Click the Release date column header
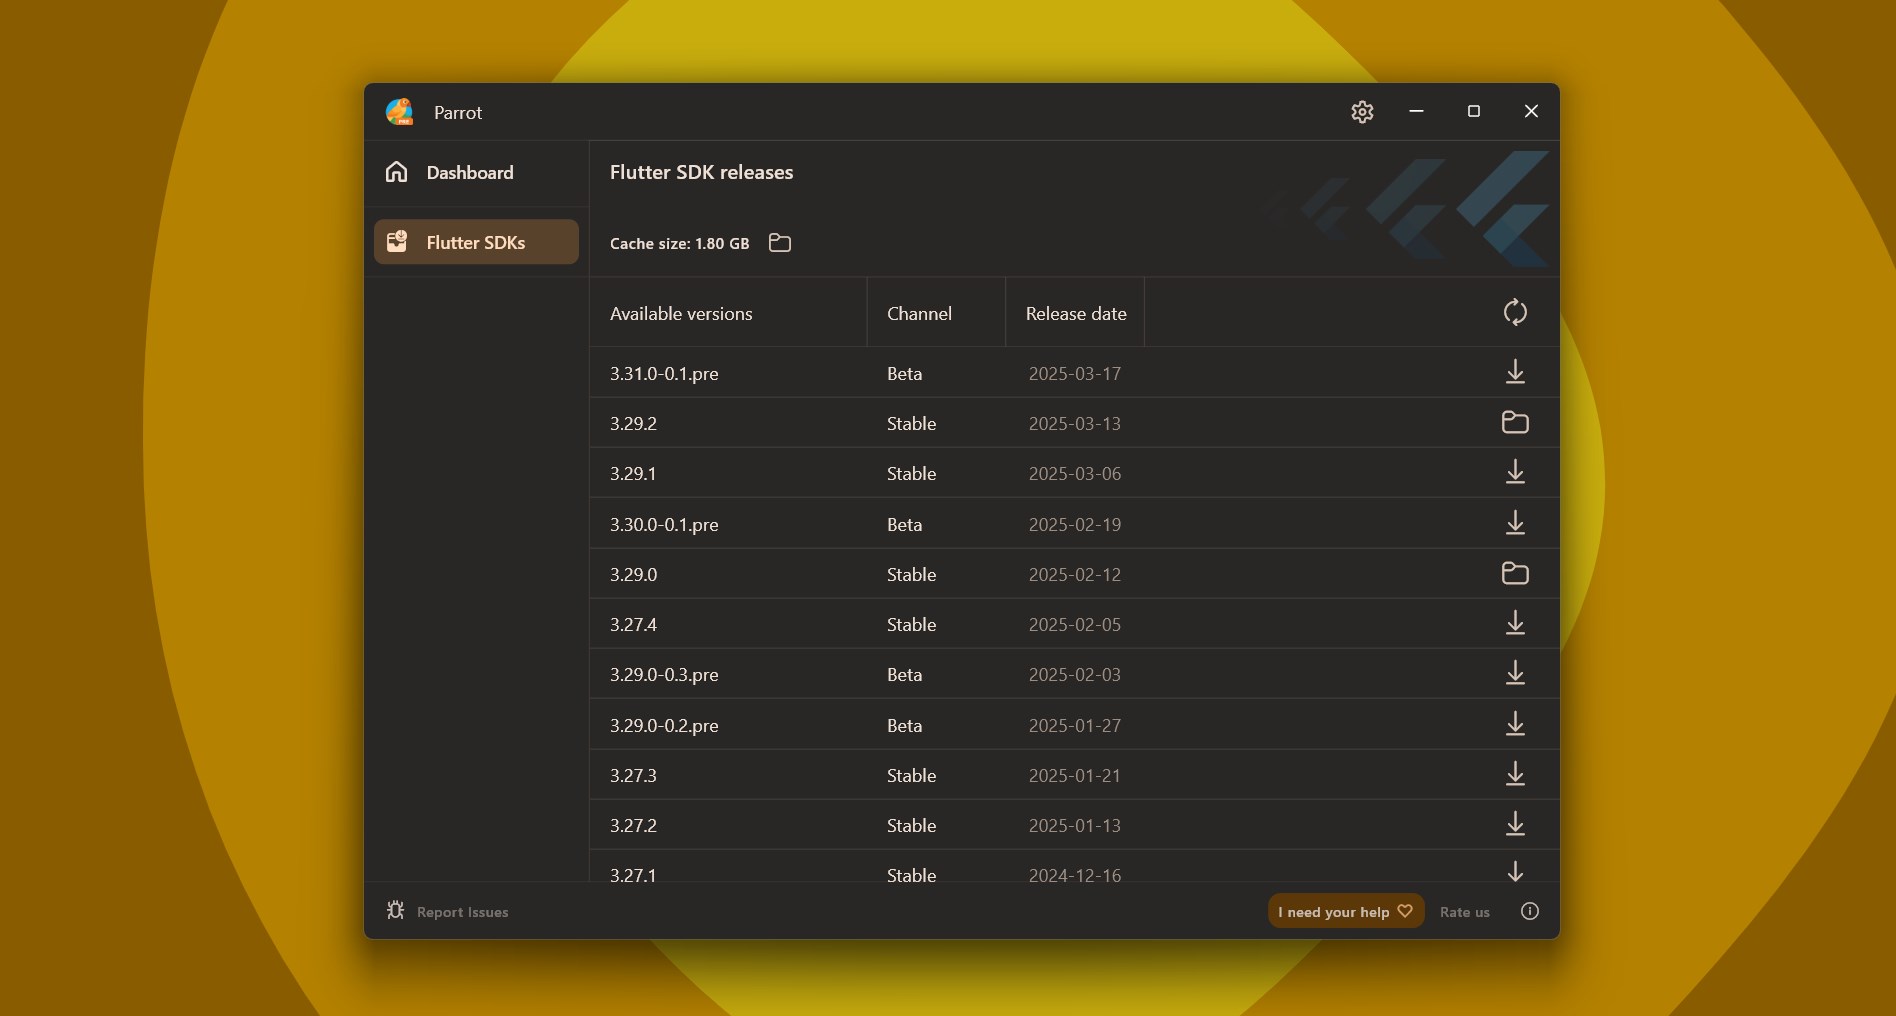Image resolution: width=1896 pixels, height=1016 pixels. pyautogui.click(x=1076, y=314)
